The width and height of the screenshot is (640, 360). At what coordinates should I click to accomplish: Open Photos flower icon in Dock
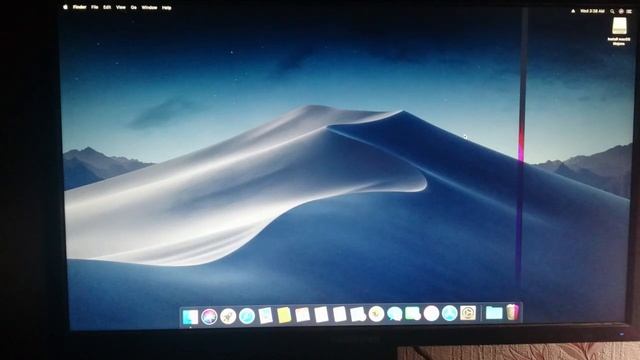(376, 314)
